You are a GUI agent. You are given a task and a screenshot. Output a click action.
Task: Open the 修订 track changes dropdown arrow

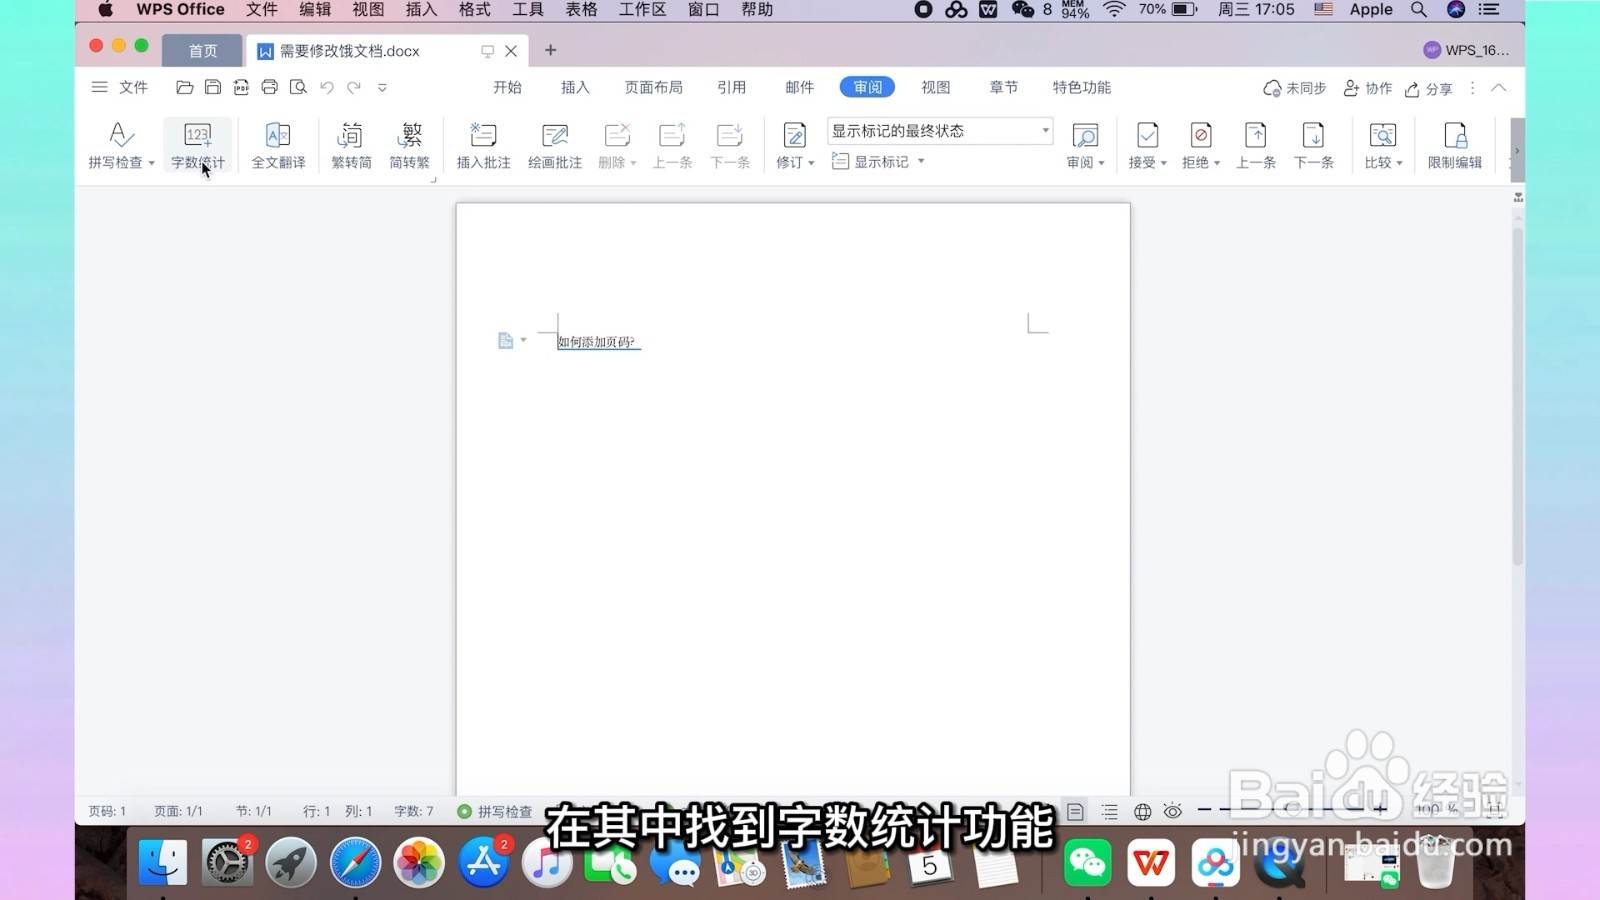point(810,161)
